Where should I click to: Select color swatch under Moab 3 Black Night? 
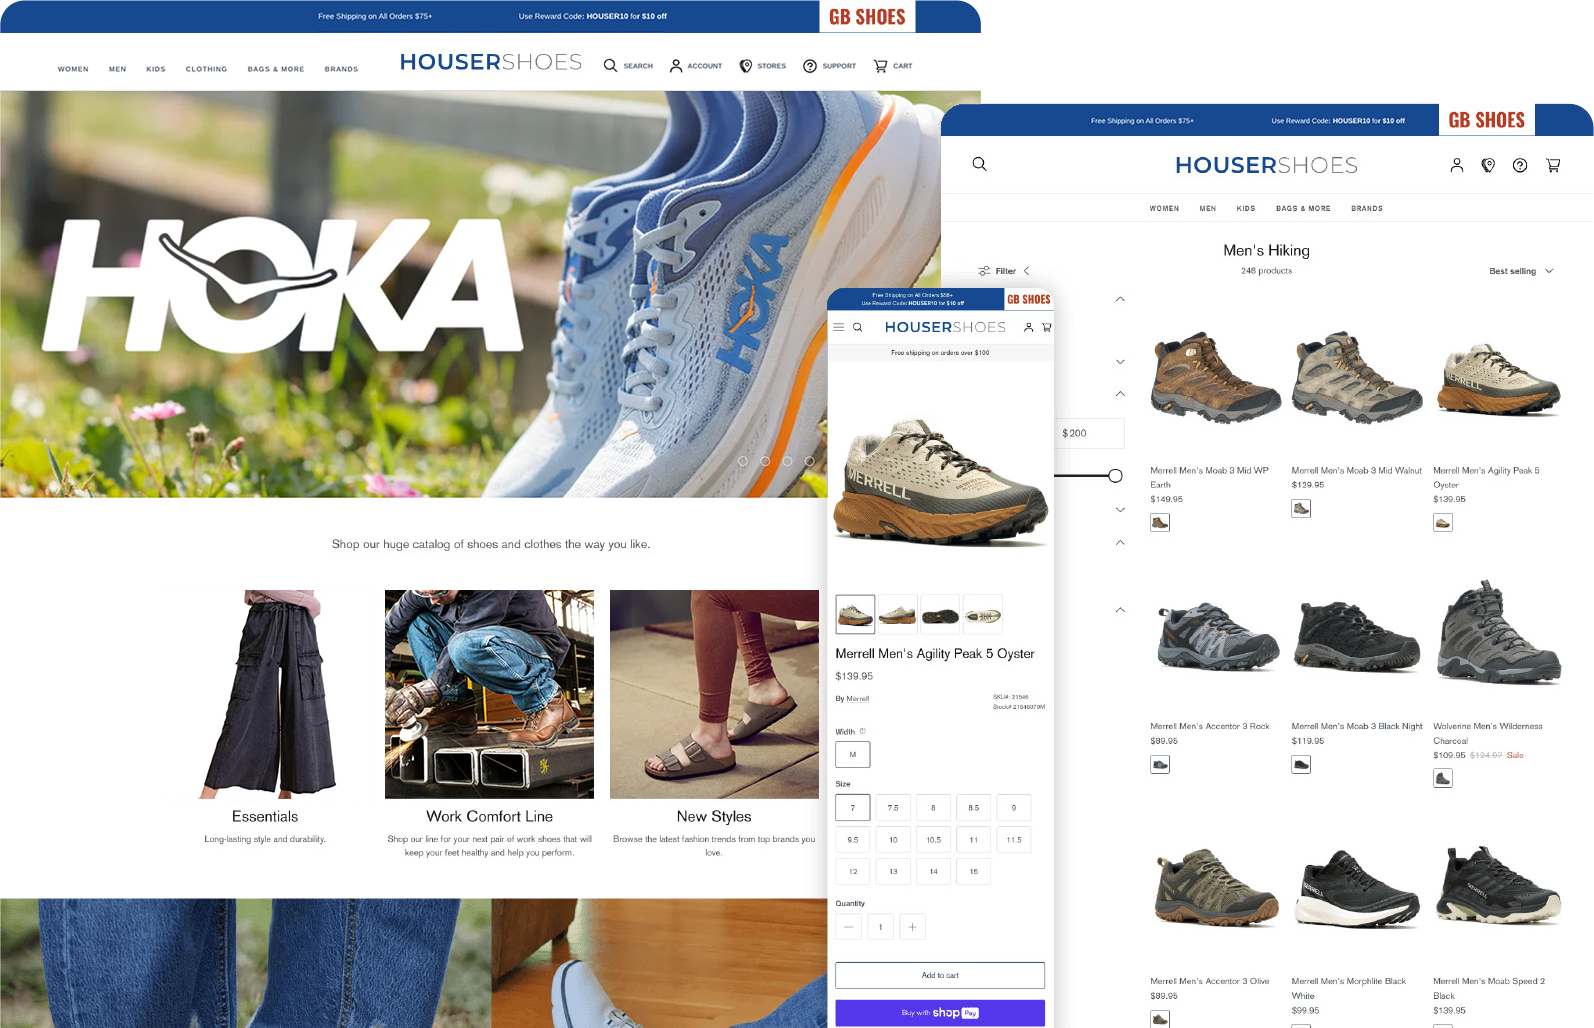tap(1301, 765)
